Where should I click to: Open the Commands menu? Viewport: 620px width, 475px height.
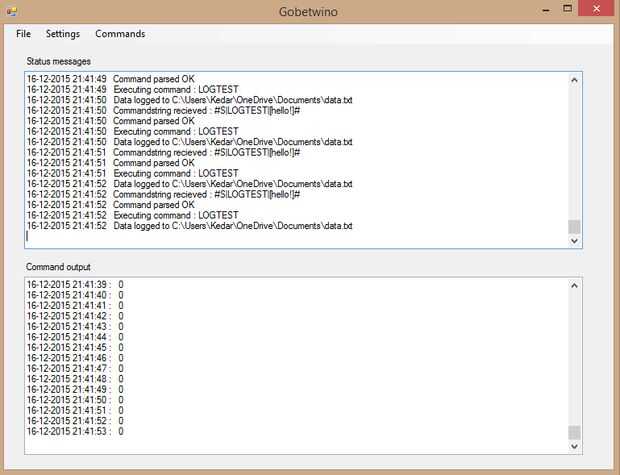coord(120,34)
